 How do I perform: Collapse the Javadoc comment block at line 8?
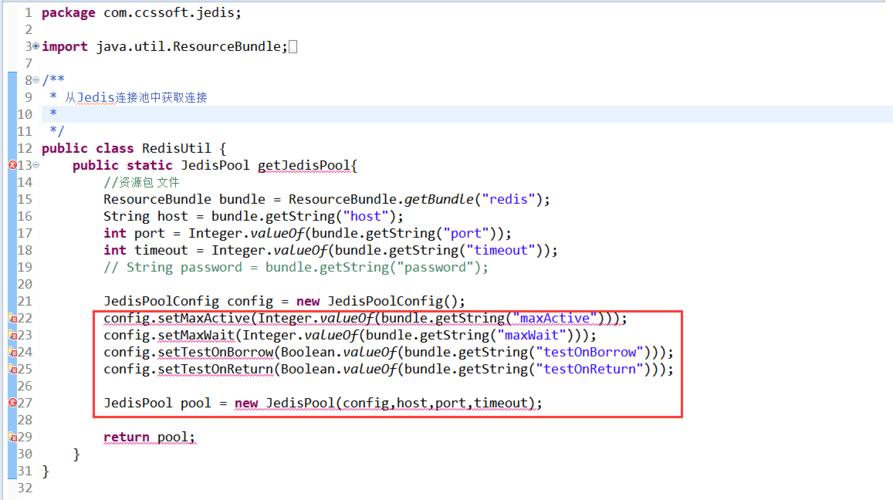pos(36,80)
